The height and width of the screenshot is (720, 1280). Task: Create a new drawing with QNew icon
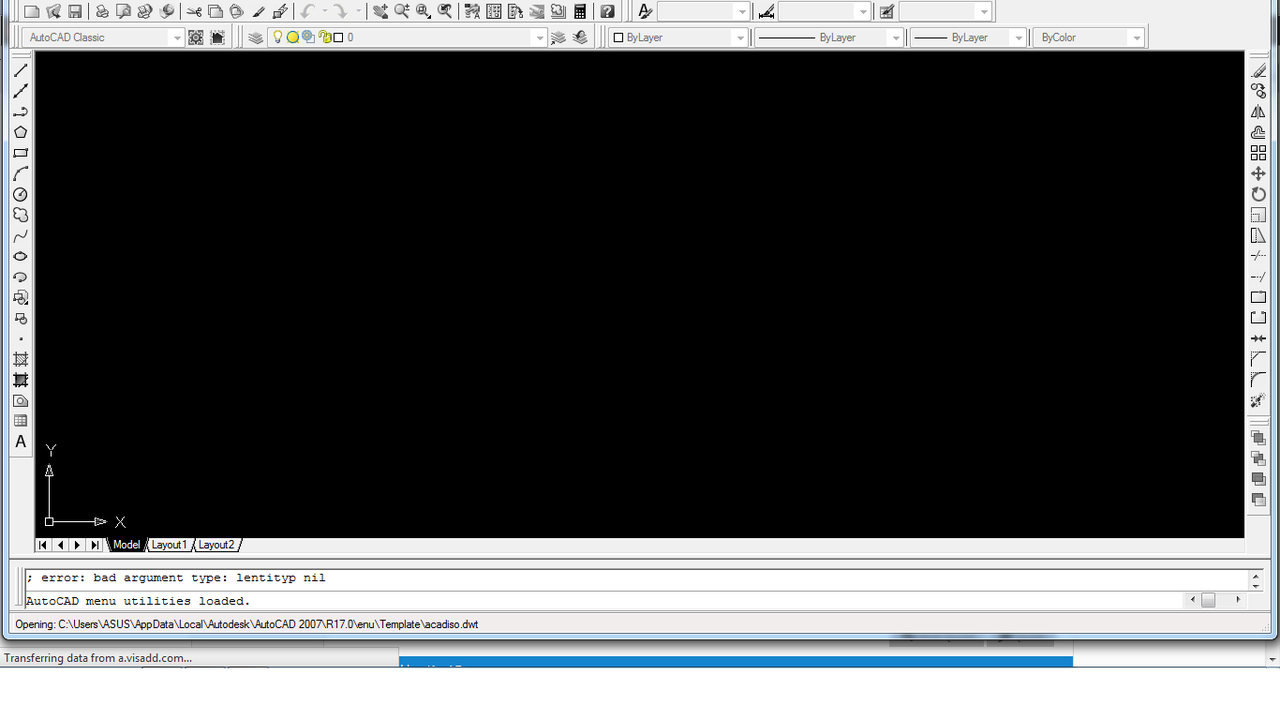pos(32,12)
